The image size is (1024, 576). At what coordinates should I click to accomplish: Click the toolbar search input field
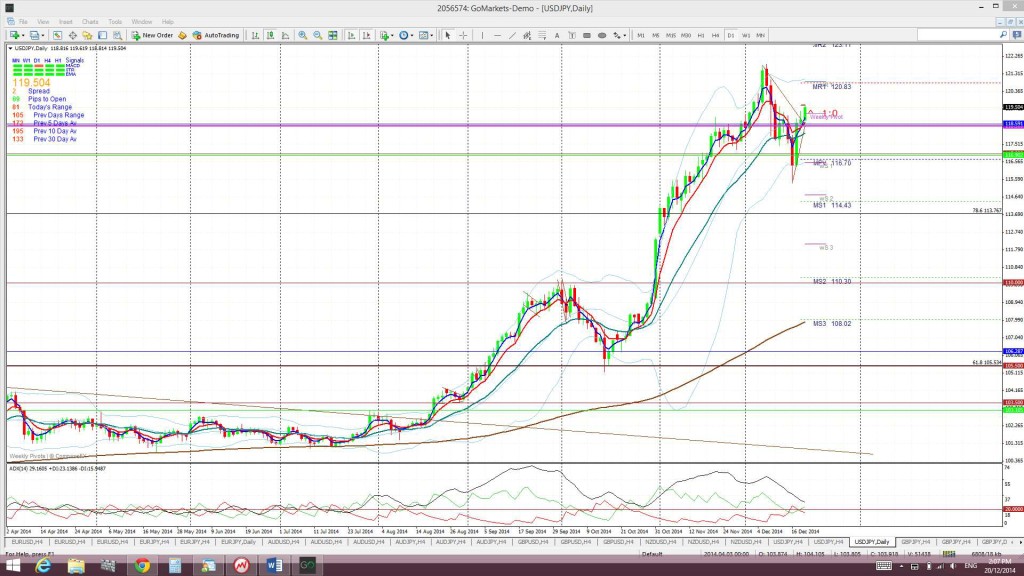click(957, 35)
